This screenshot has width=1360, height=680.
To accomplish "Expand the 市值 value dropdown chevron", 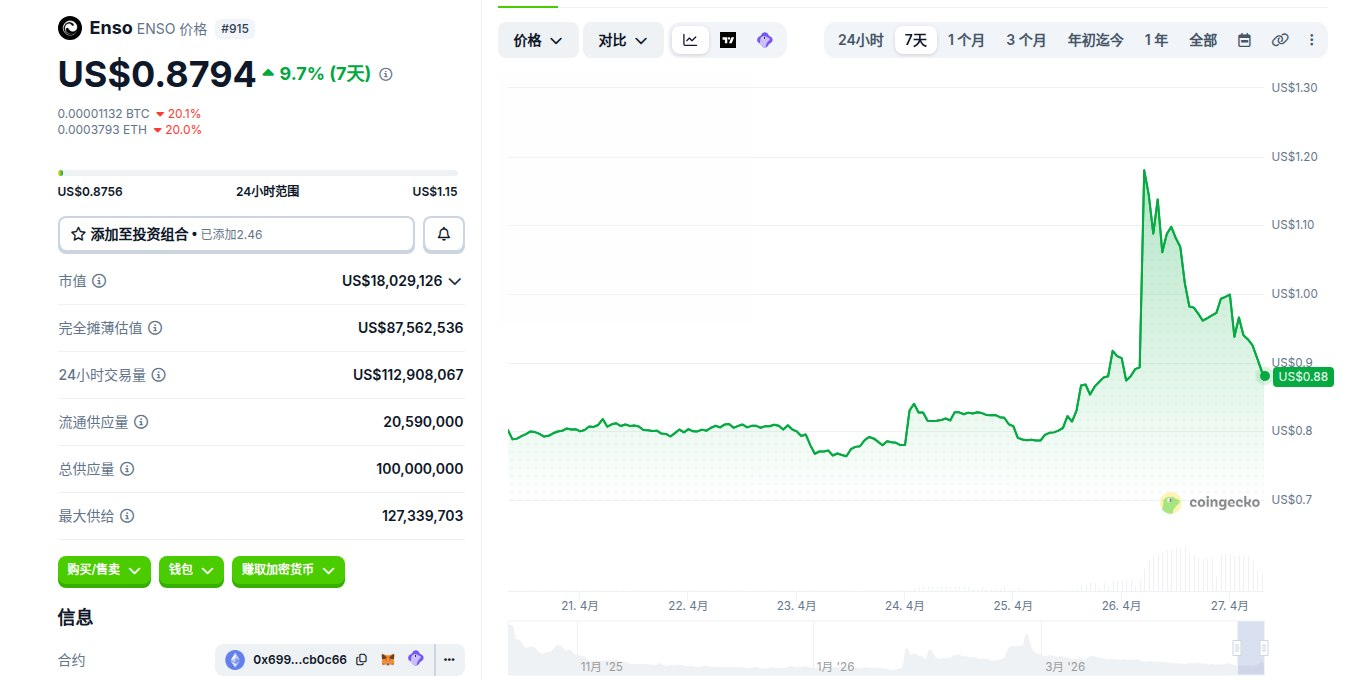I will pyautogui.click(x=455, y=281).
